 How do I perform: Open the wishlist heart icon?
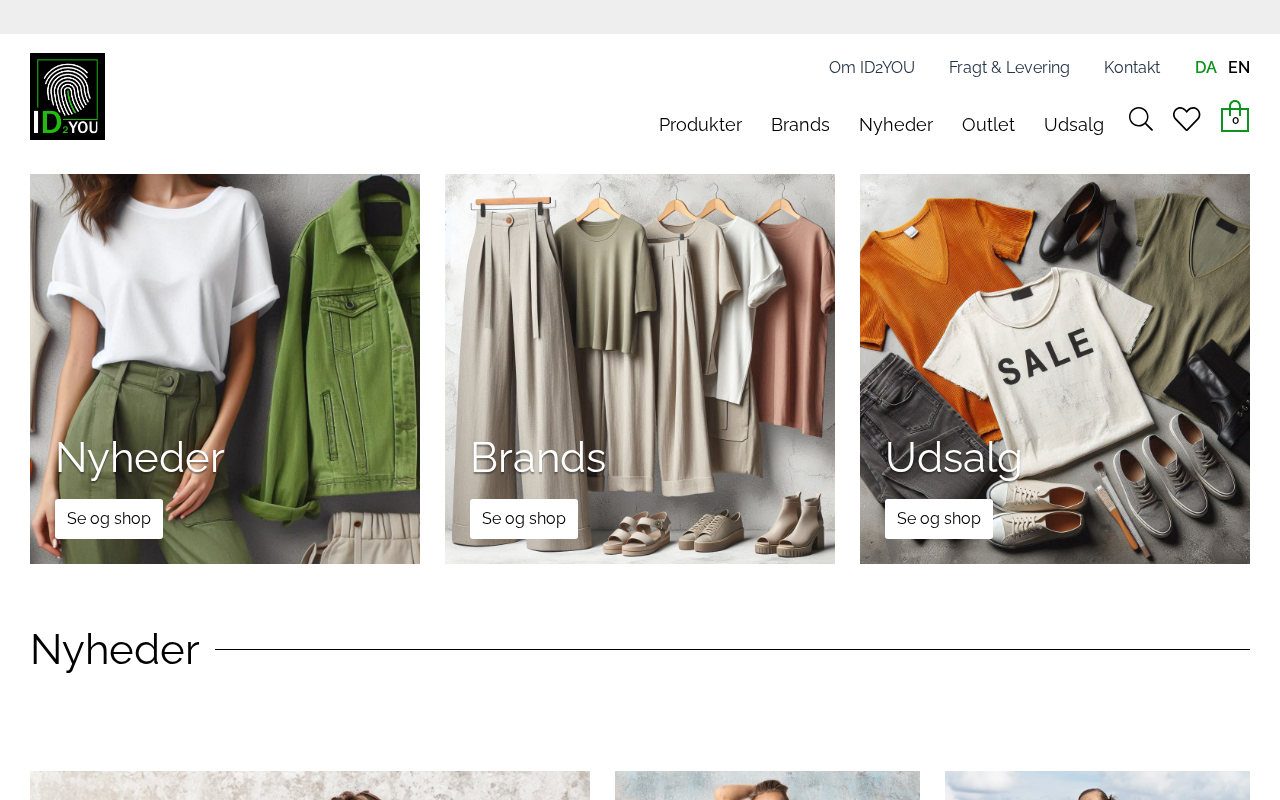pyautogui.click(x=1187, y=120)
